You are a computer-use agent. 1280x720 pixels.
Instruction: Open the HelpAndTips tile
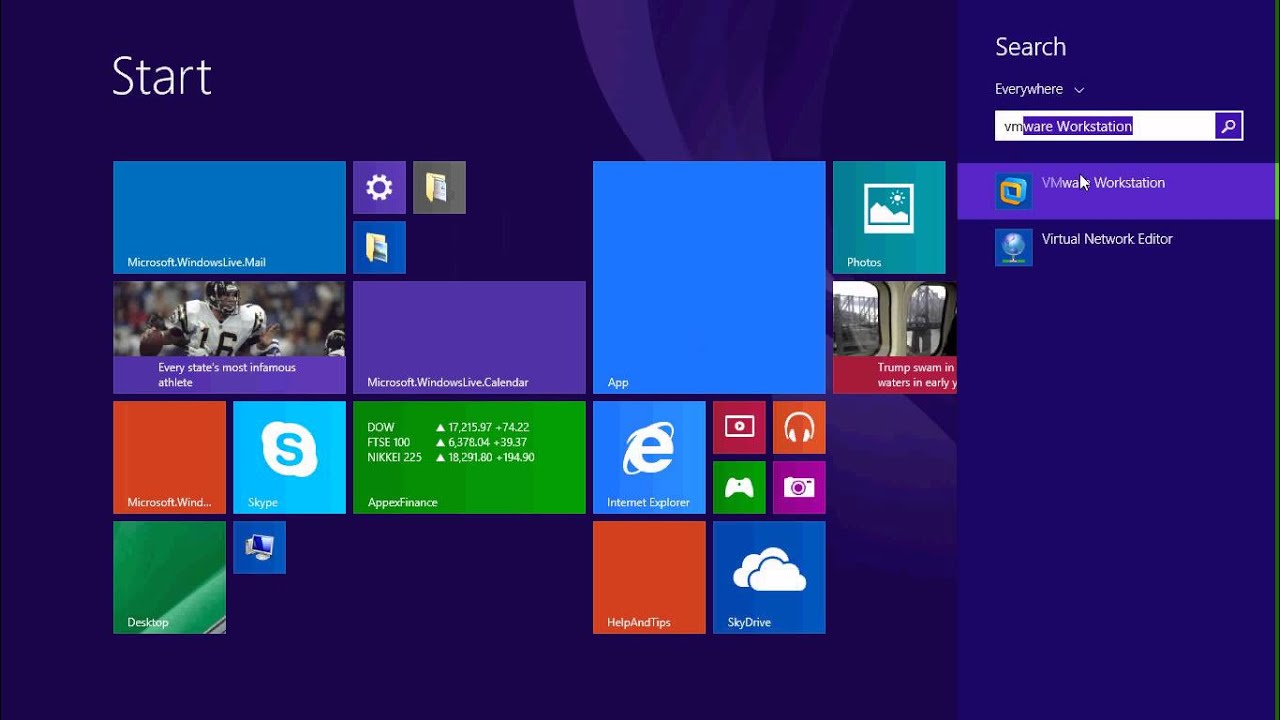[649, 577]
